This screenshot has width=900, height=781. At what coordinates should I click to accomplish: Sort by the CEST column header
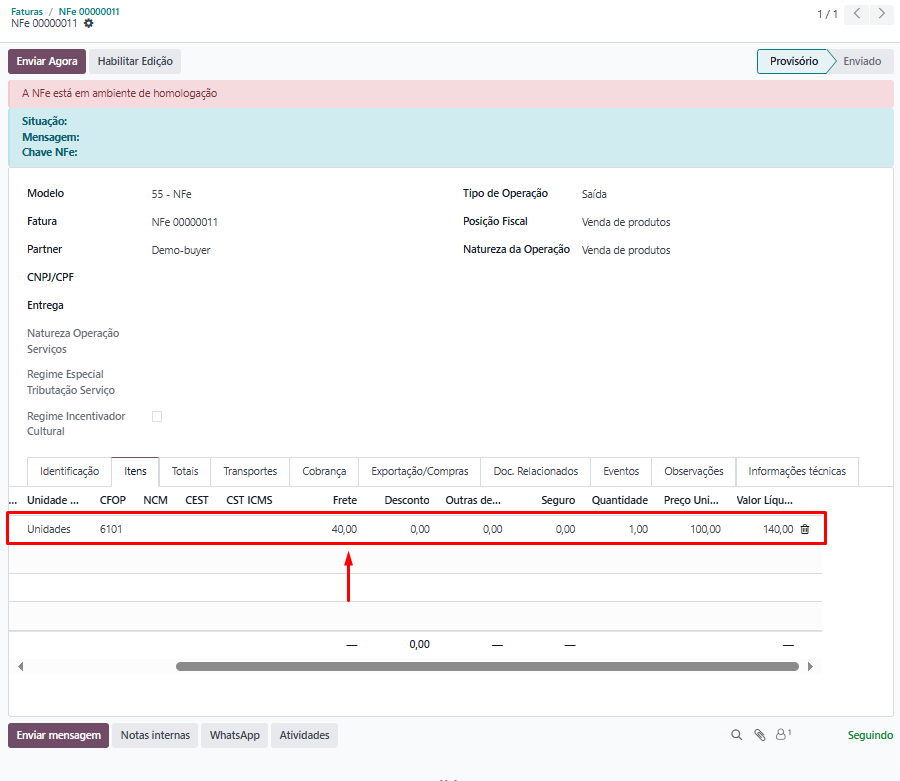pyautogui.click(x=197, y=500)
